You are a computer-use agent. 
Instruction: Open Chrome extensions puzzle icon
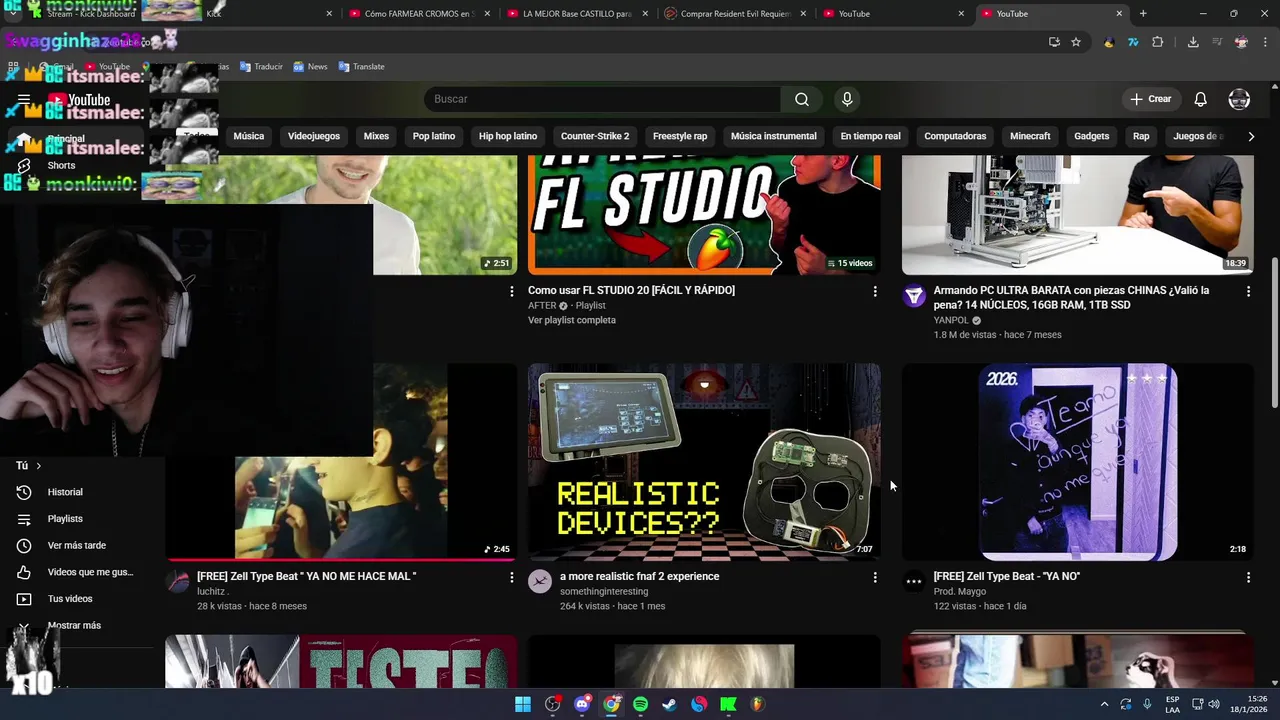pyautogui.click(x=1158, y=42)
